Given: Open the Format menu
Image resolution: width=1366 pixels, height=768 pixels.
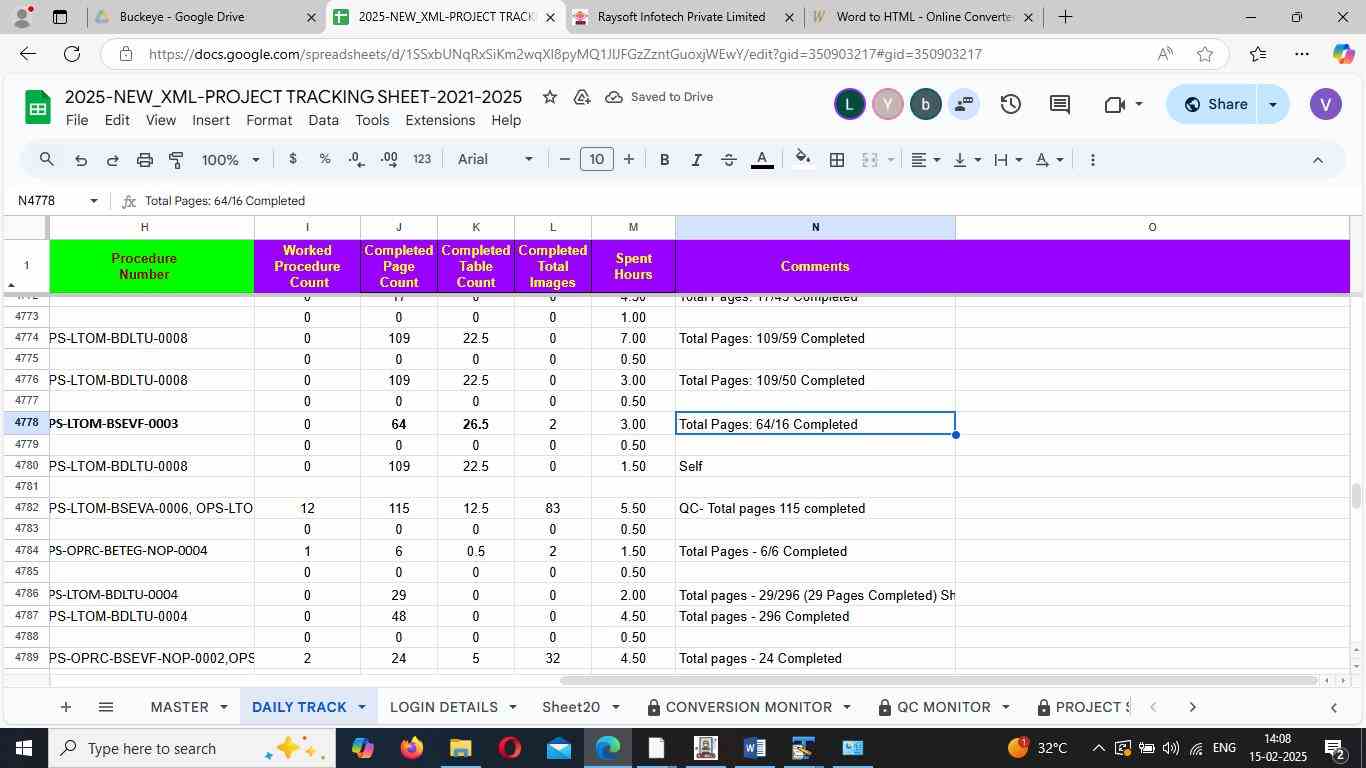Looking at the screenshot, I should [x=269, y=120].
